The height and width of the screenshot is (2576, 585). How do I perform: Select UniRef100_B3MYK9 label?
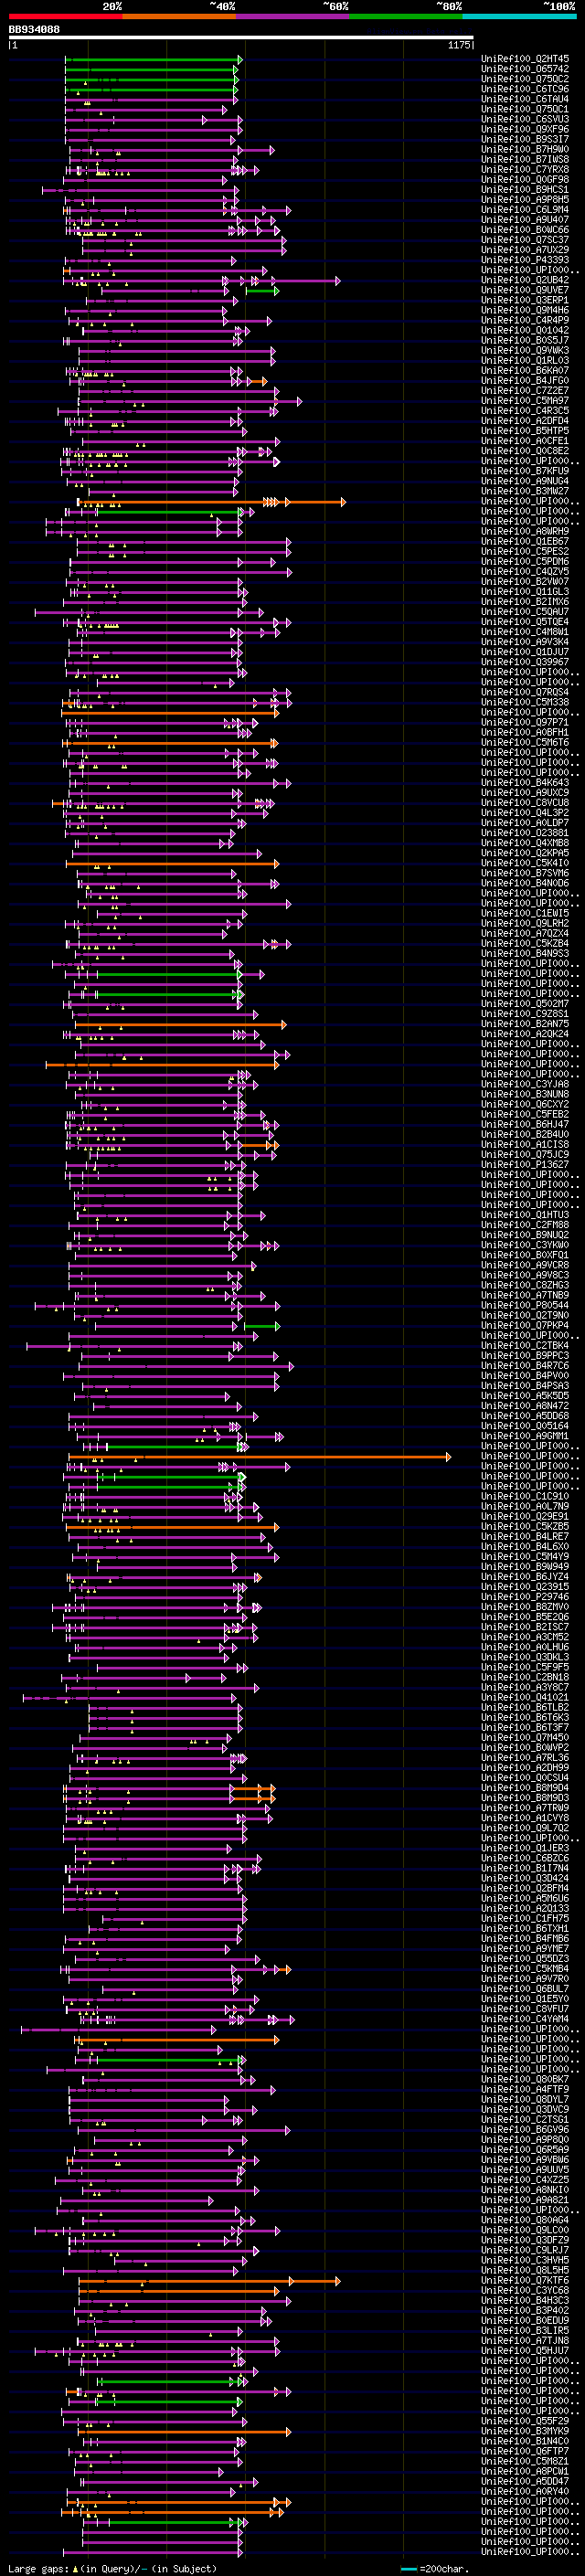tap(525, 2431)
